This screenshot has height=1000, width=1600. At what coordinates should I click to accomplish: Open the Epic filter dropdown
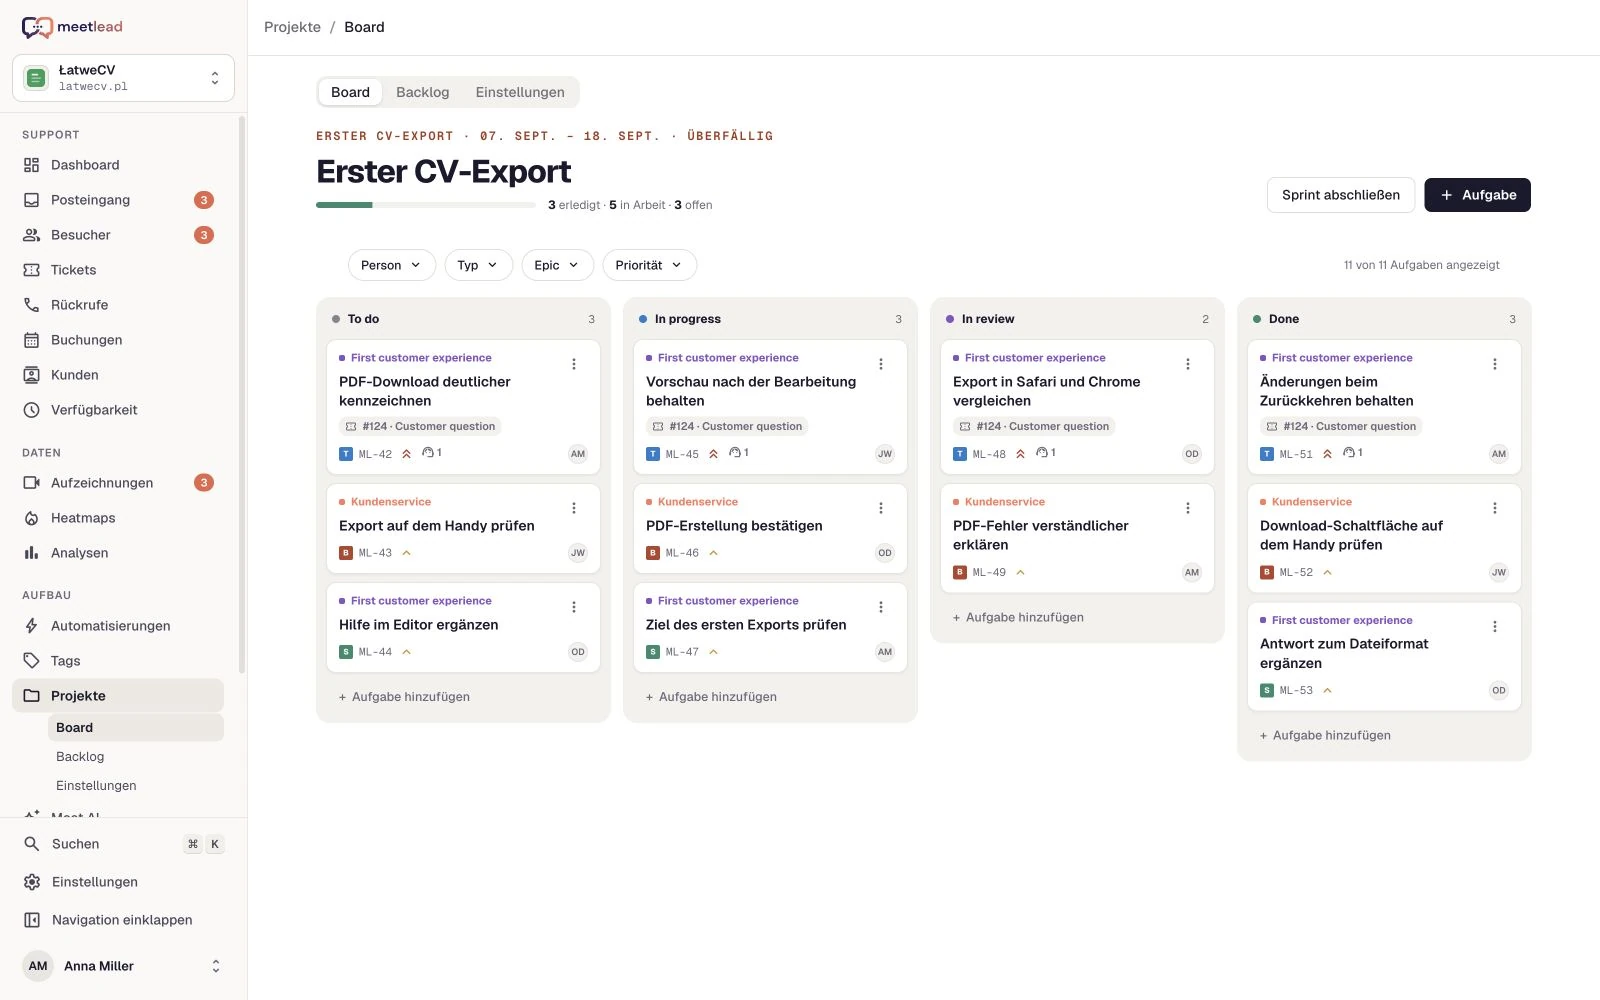(557, 265)
